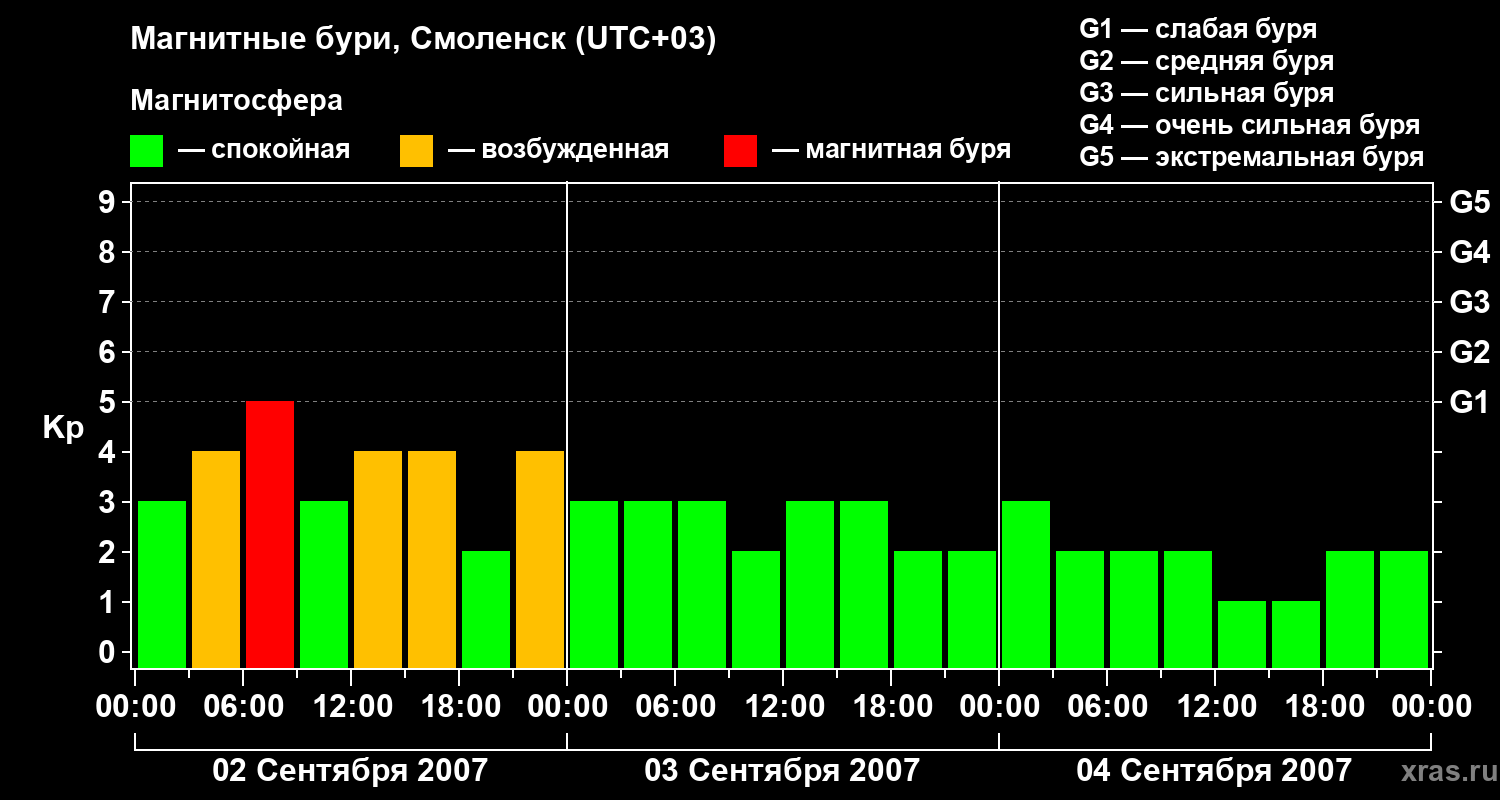Click the '— магнитная буря' legend label
This screenshot has height=800, width=1500.
pos(892,151)
